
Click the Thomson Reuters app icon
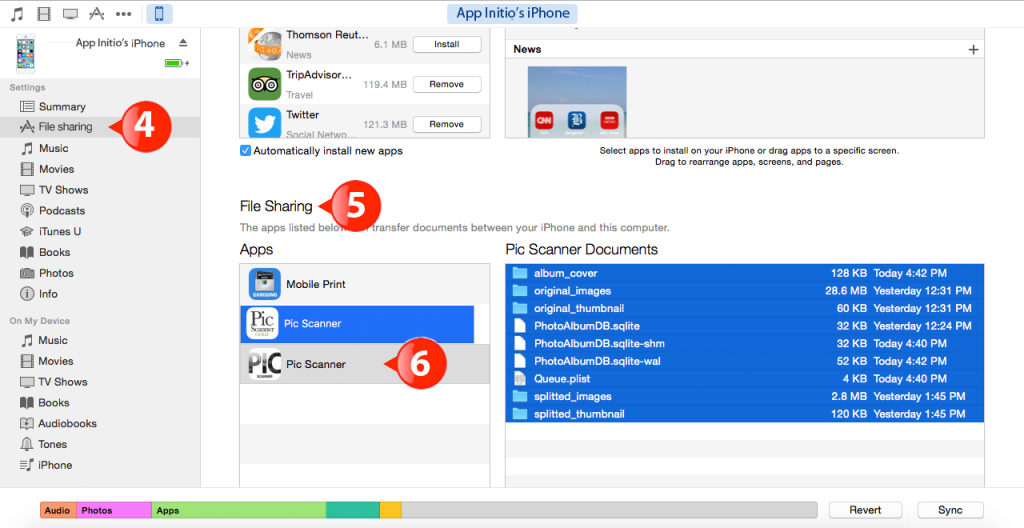(264, 44)
